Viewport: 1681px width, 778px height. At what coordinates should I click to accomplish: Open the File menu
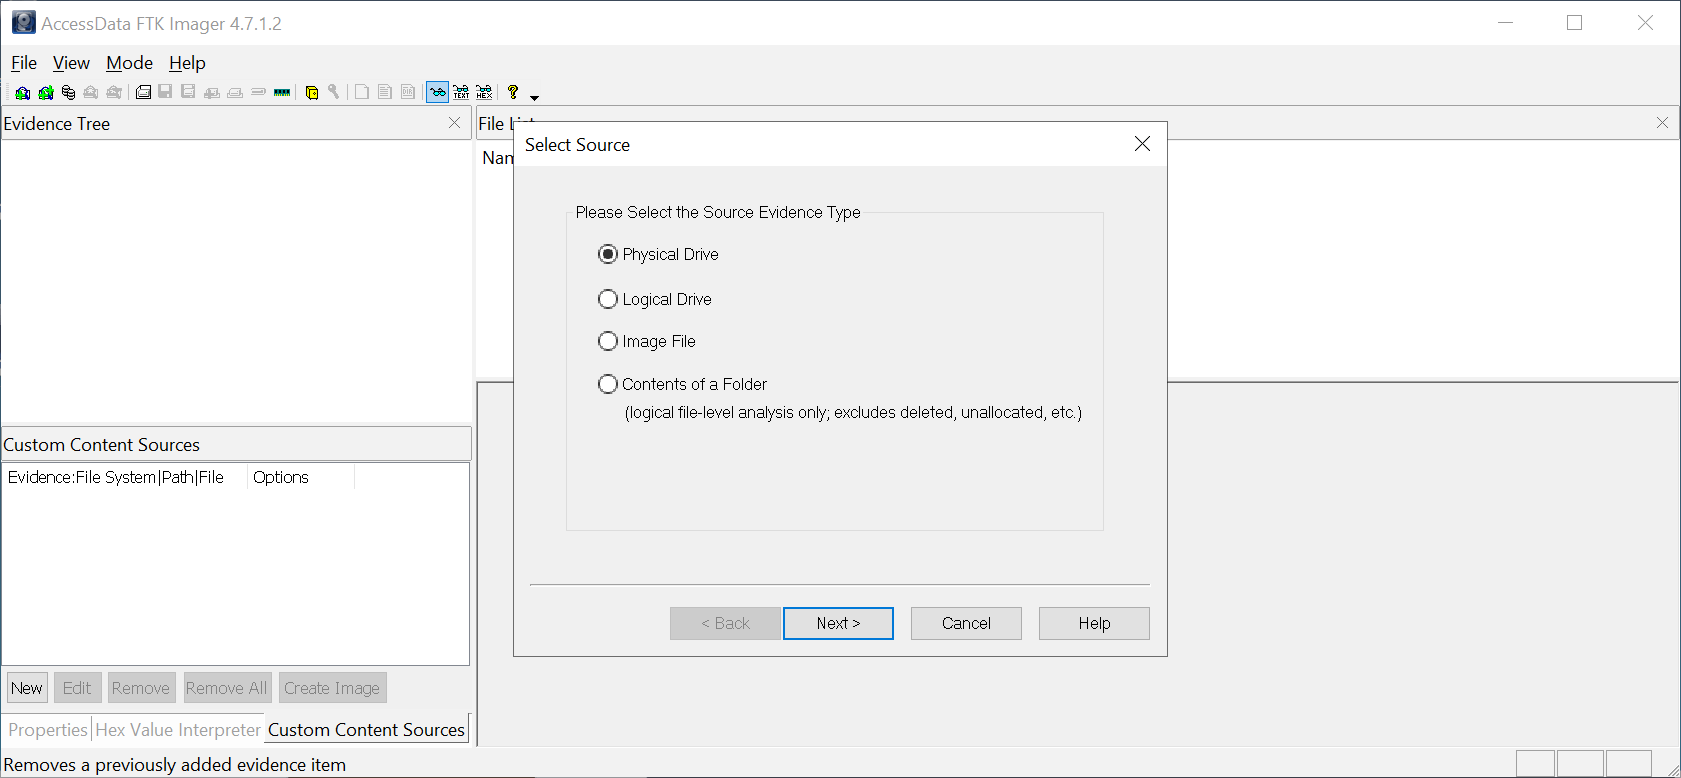[x=24, y=63]
